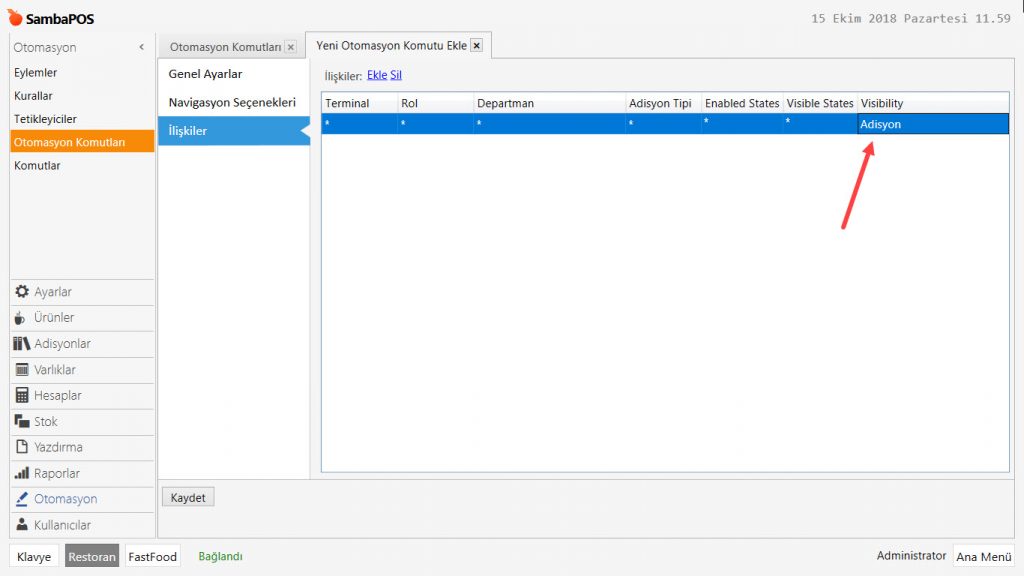Close the Otomasyon Komutları tab

[x=290, y=47]
